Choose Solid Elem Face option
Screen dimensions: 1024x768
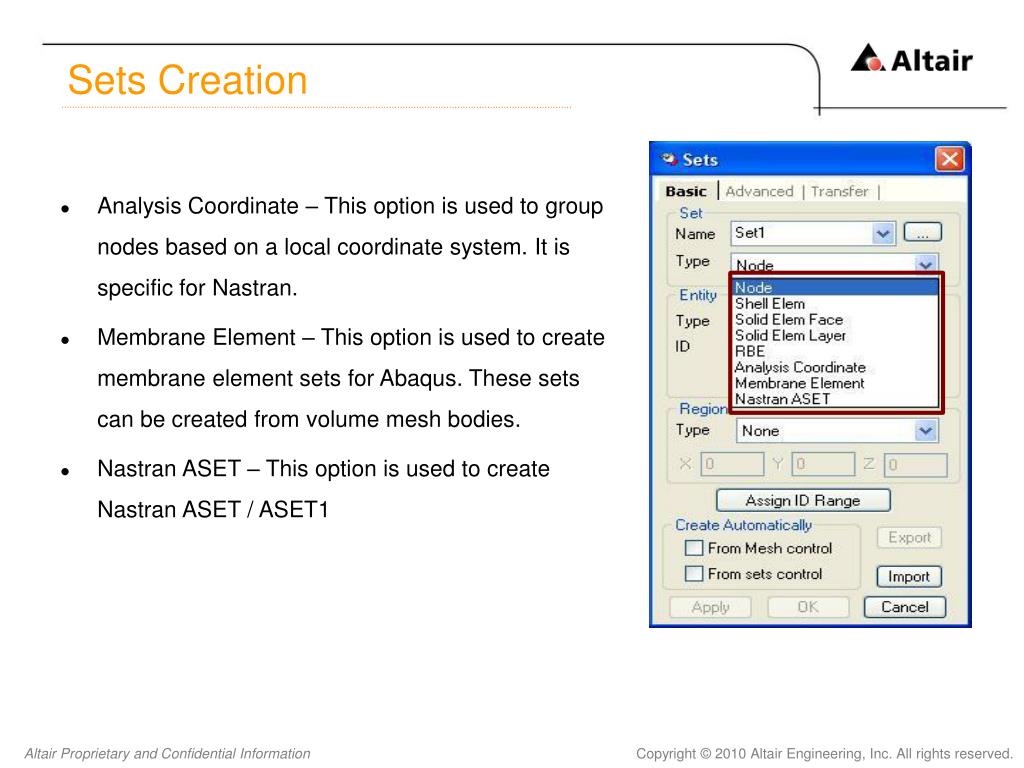pos(835,319)
